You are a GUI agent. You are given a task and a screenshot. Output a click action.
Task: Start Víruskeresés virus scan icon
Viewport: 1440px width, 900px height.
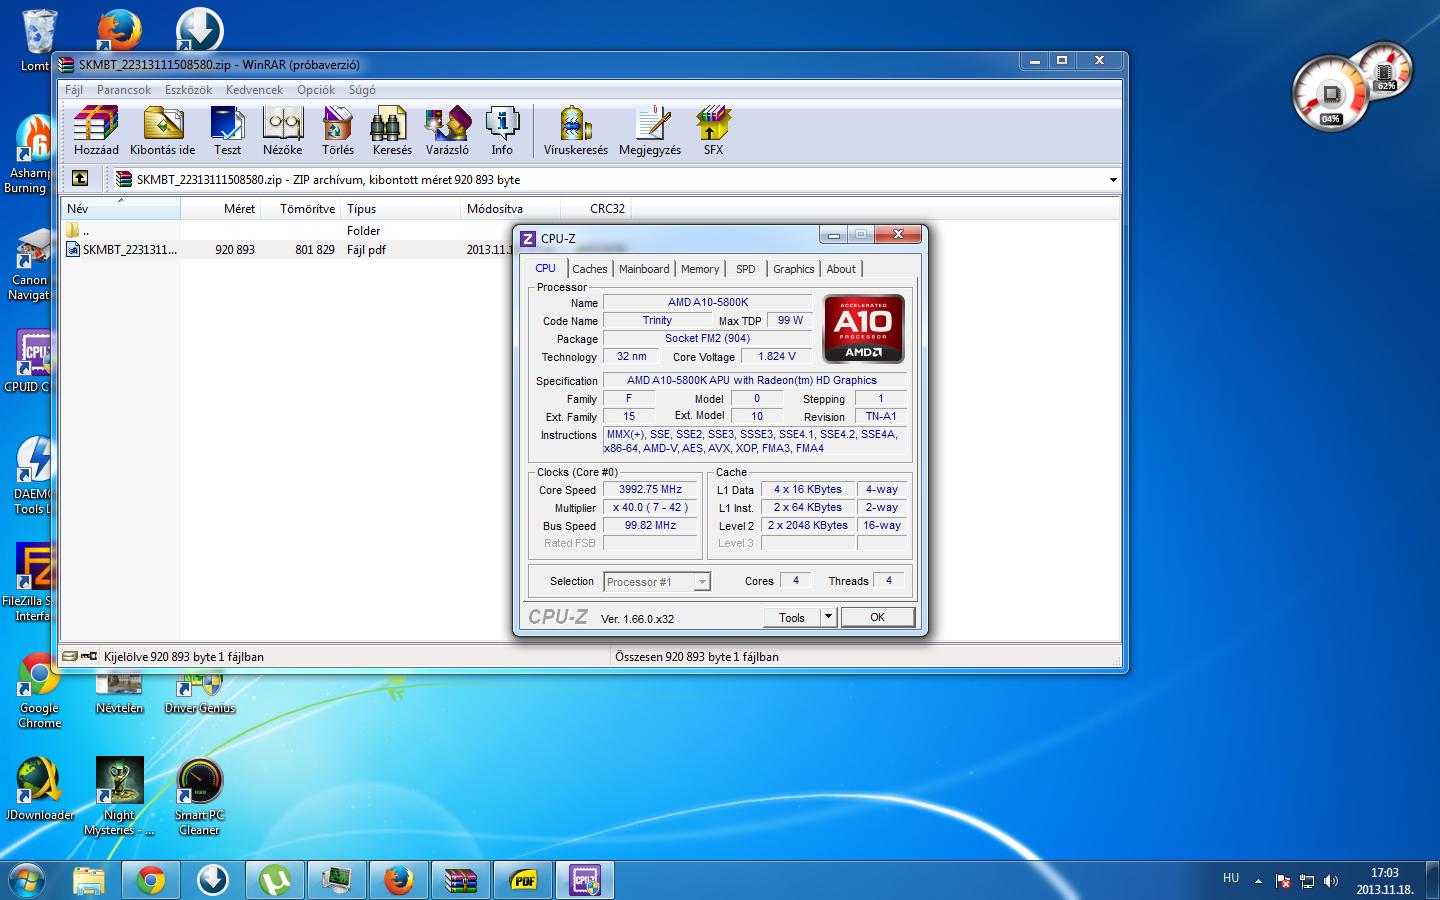coord(575,131)
